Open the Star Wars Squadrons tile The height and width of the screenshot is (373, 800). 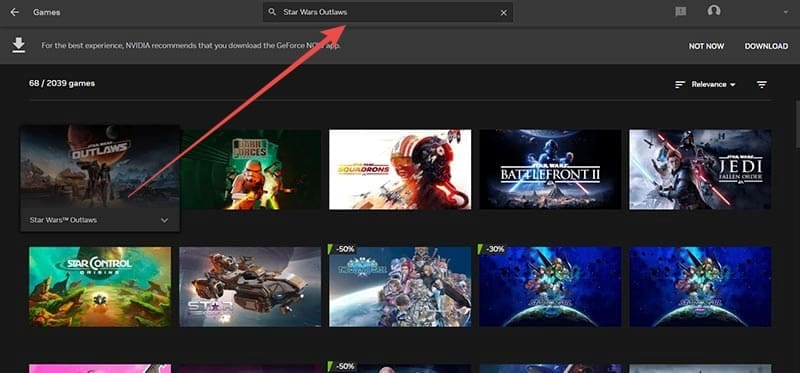(x=400, y=169)
